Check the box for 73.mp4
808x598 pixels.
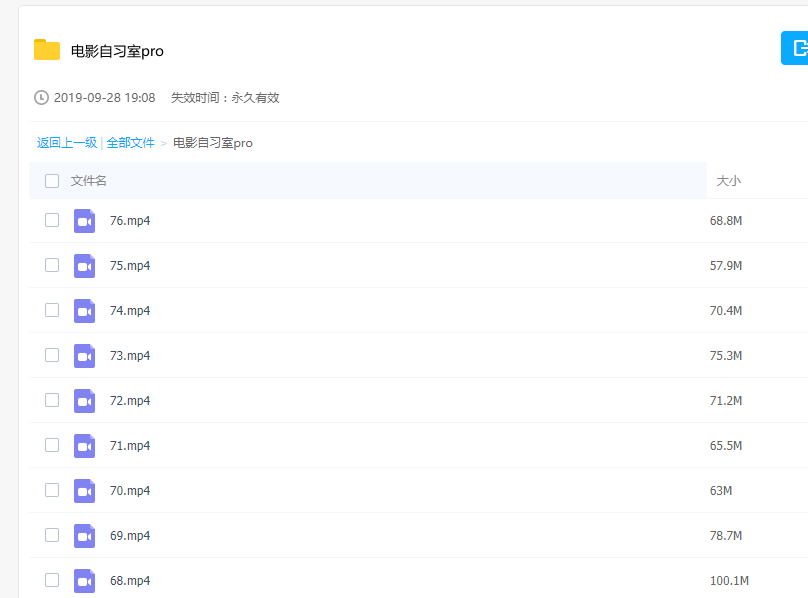pos(52,355)
